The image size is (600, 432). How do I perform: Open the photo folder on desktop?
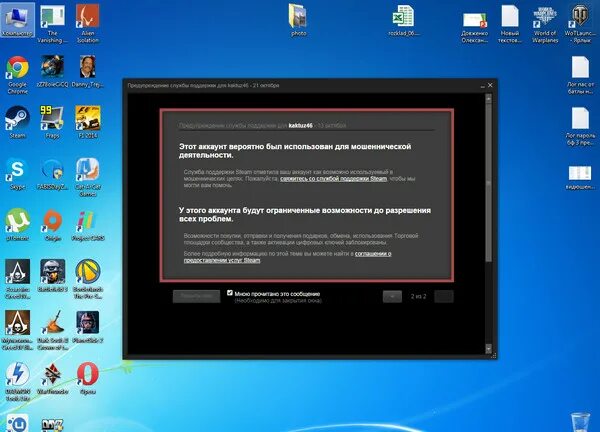(x=298, y=20)
